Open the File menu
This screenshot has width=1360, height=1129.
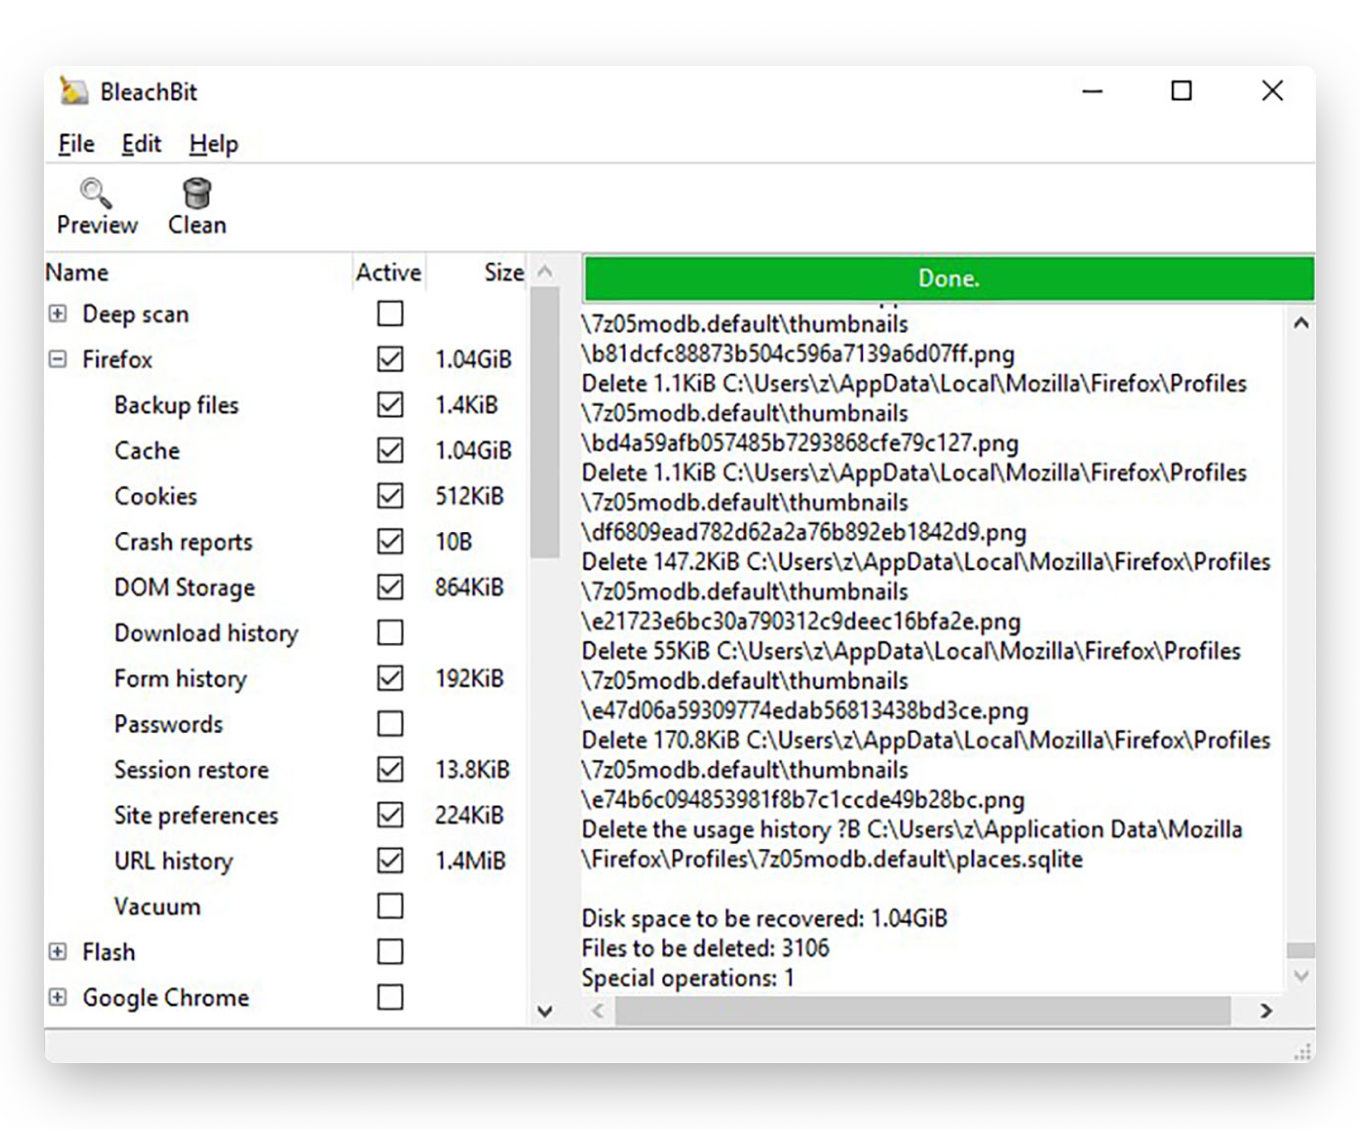(x=76, y=144)
